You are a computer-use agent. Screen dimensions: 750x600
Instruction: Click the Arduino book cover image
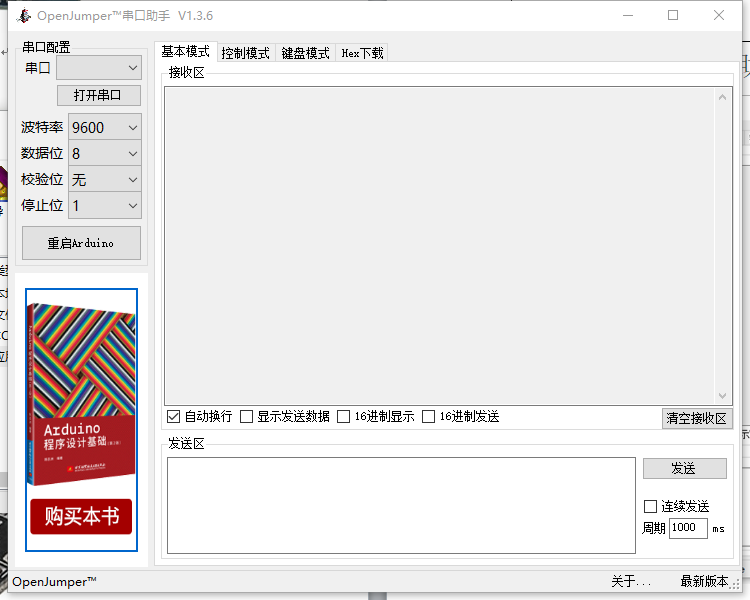[81, 393]
